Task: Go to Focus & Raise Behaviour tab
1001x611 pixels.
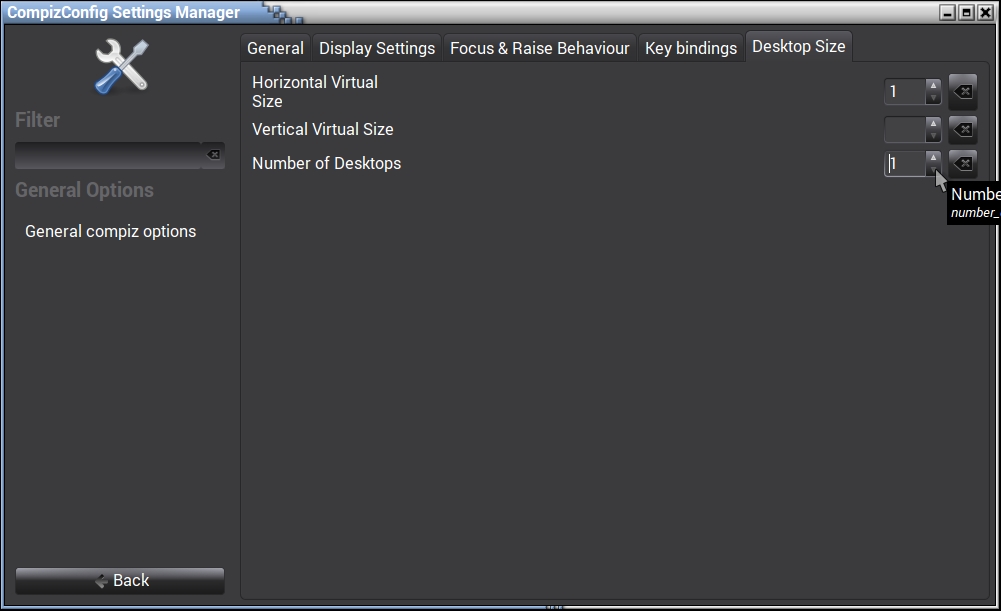Action: coord(540,48)
